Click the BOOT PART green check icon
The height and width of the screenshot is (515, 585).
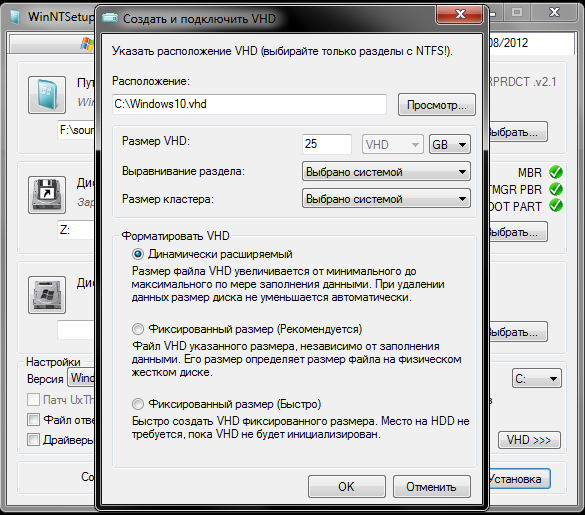(556, 205)
